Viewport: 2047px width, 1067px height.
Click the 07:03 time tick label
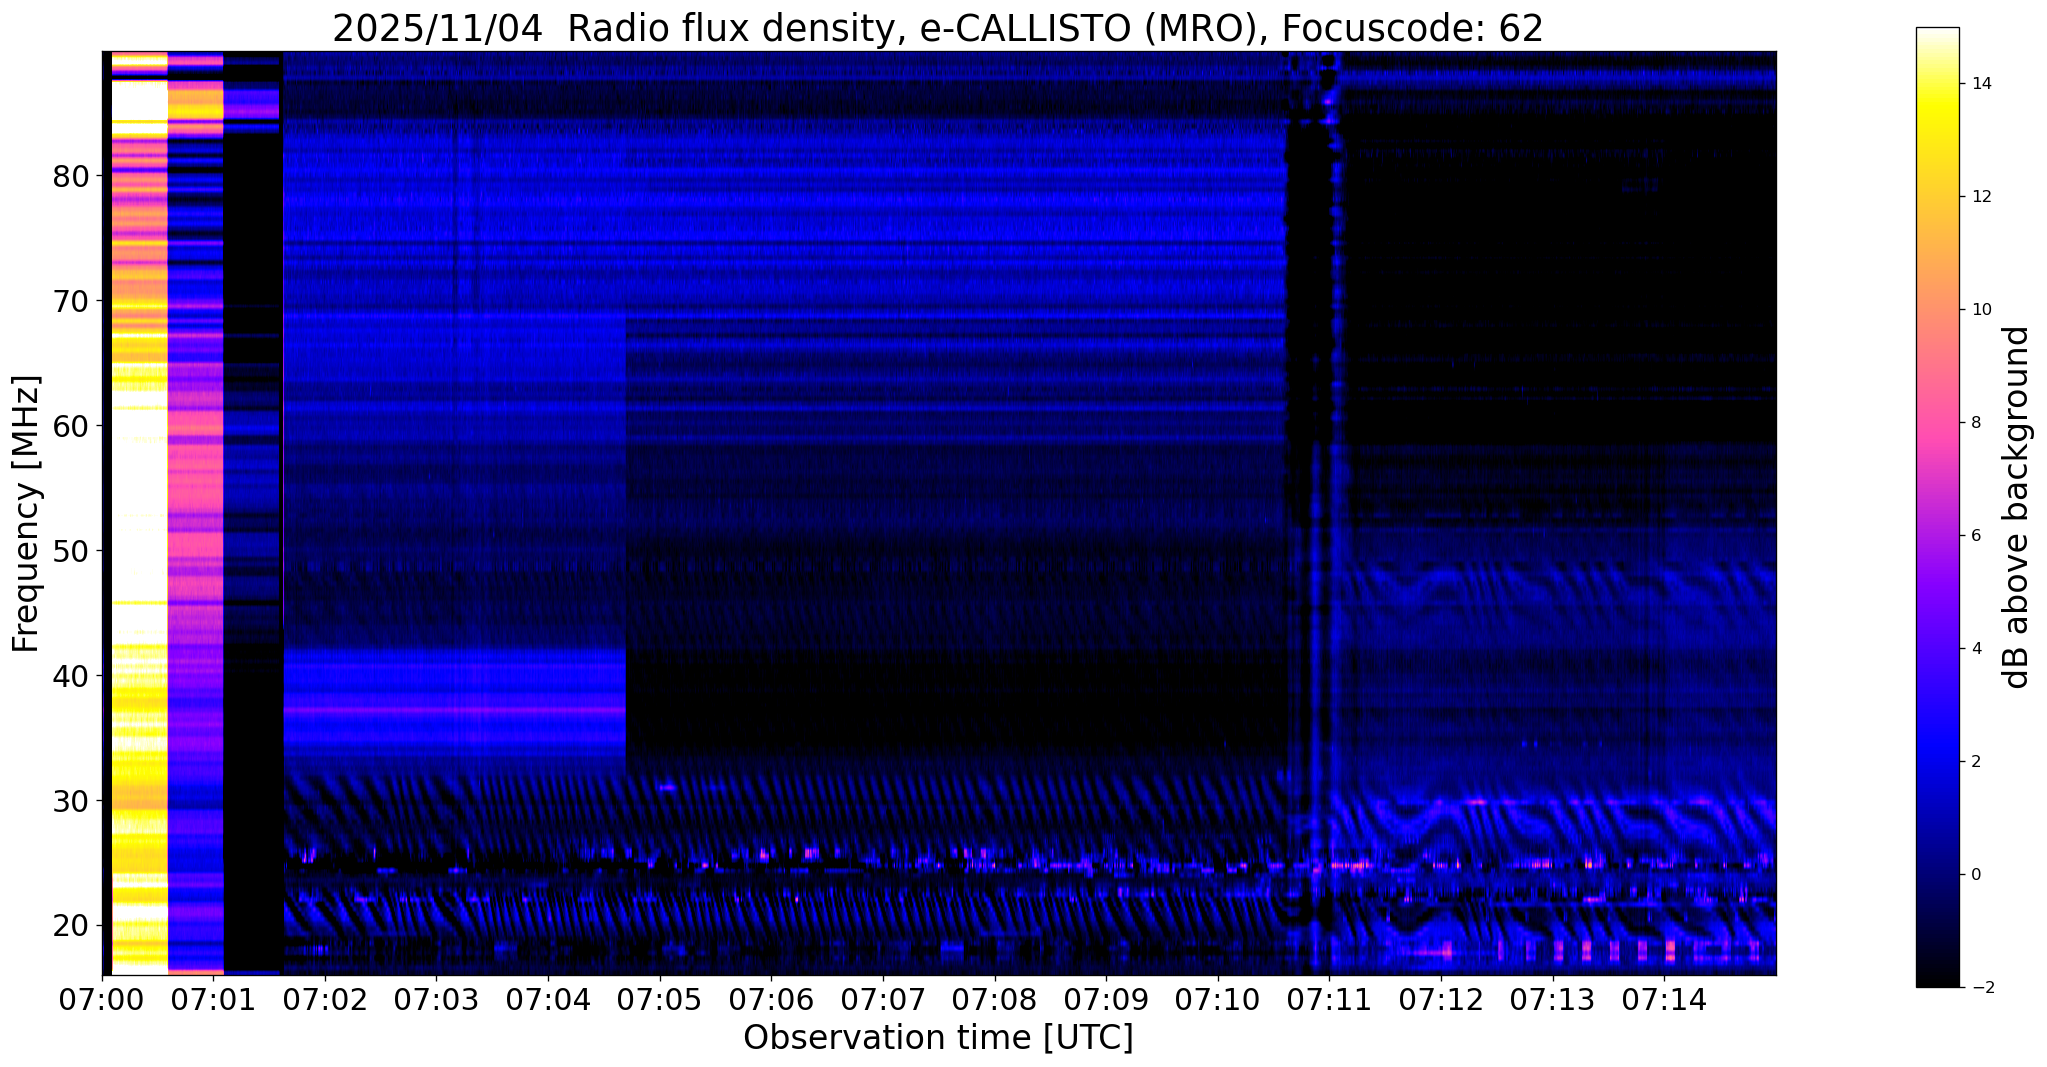click(437, 999)
